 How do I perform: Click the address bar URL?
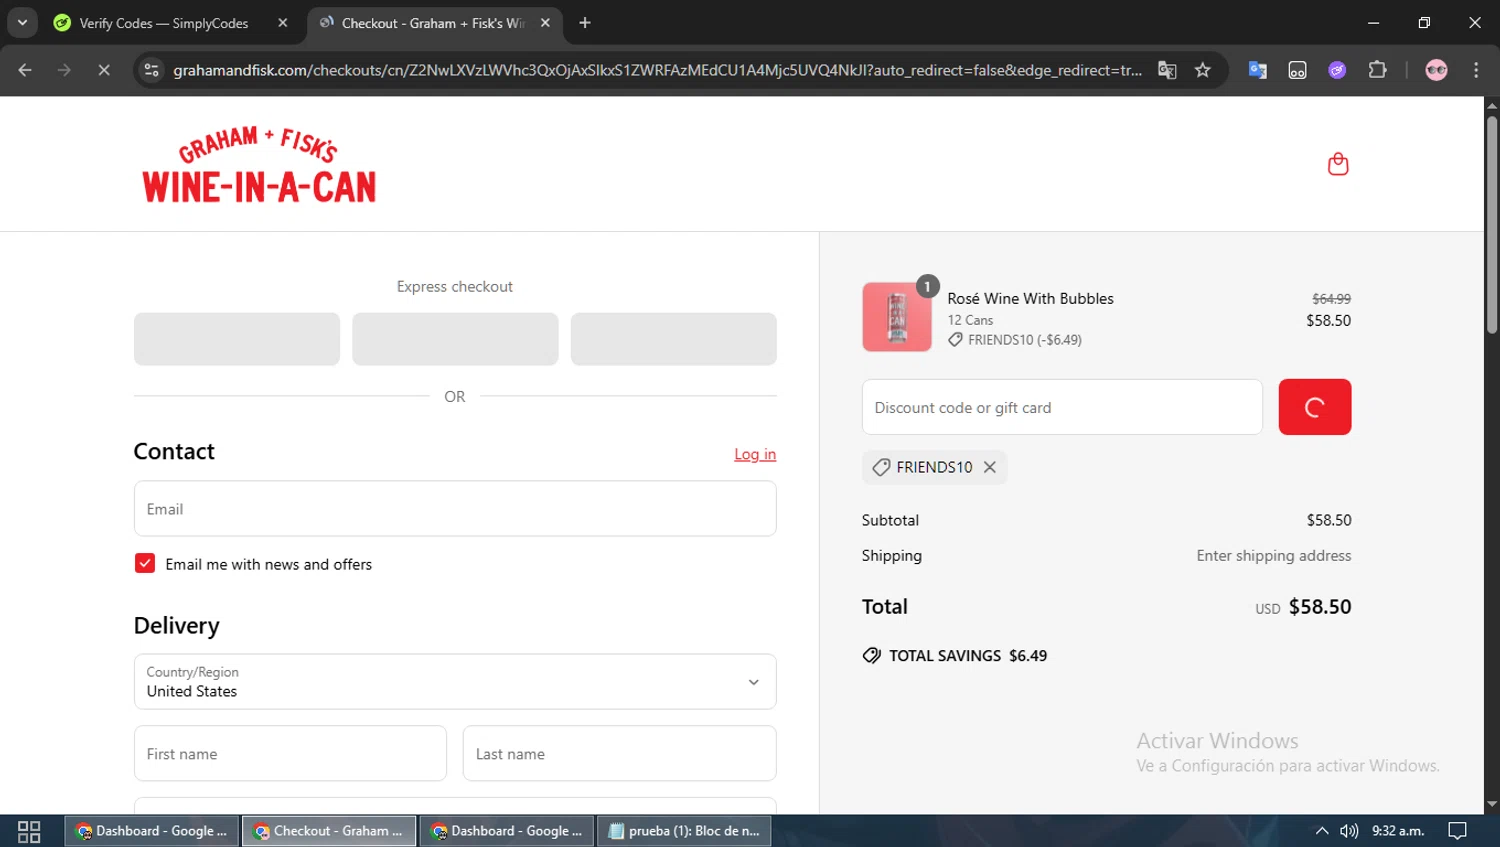657,70
